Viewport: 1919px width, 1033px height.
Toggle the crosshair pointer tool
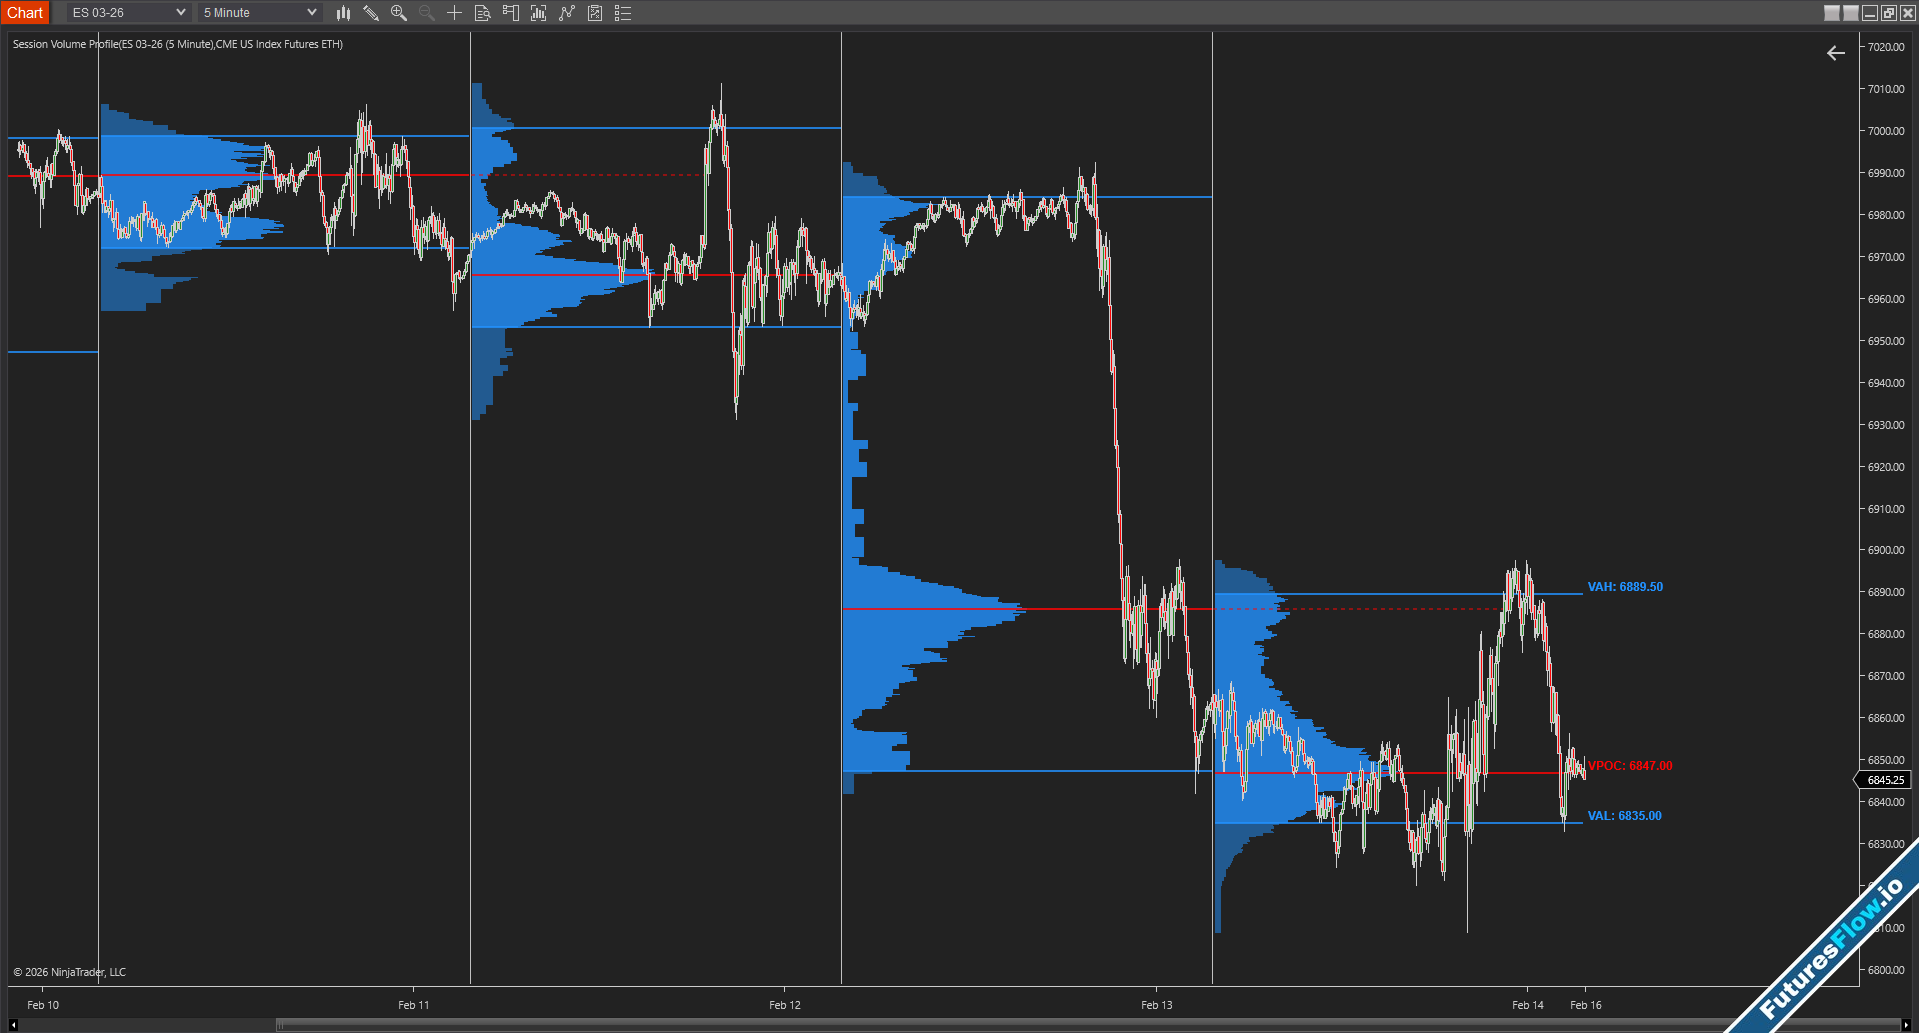tap(454, 13)
